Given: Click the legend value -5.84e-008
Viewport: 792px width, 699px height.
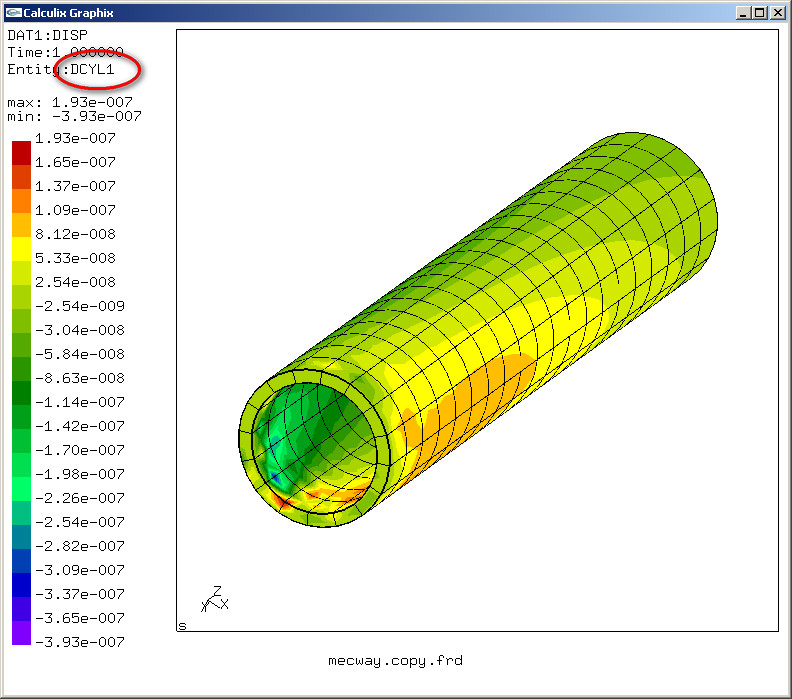Looking at the screenshot, I should coord(80,354).
